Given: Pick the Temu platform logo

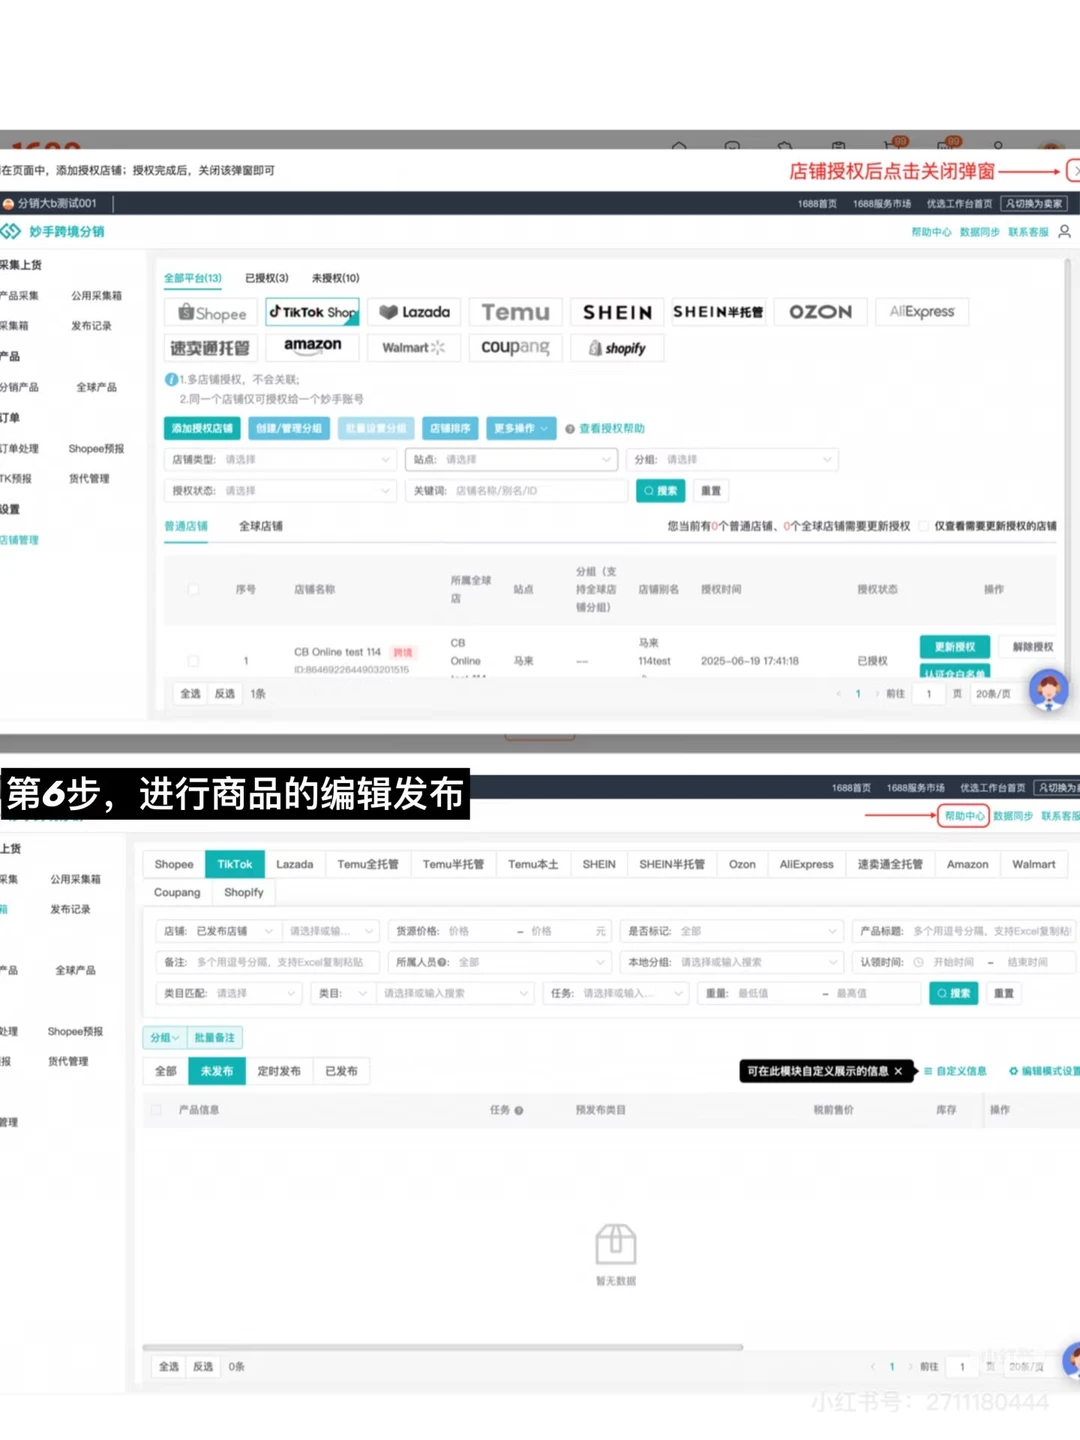Looking at the screenshot, I should pos(516,312).
